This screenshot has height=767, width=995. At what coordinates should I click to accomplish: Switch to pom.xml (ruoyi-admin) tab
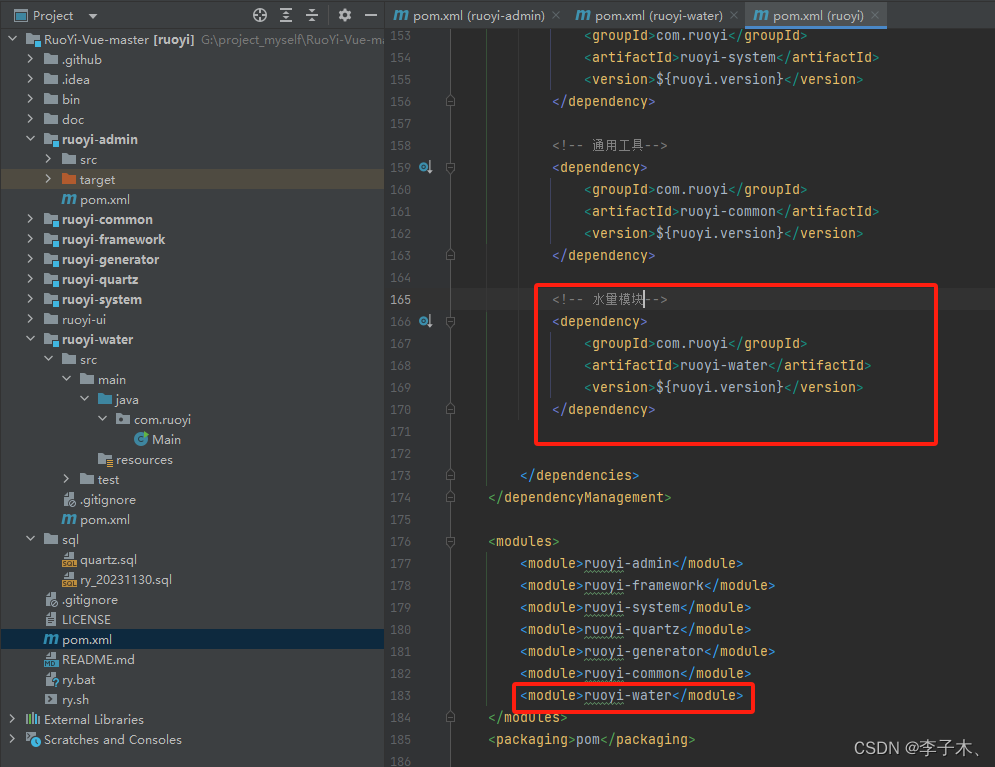[478, 15]
